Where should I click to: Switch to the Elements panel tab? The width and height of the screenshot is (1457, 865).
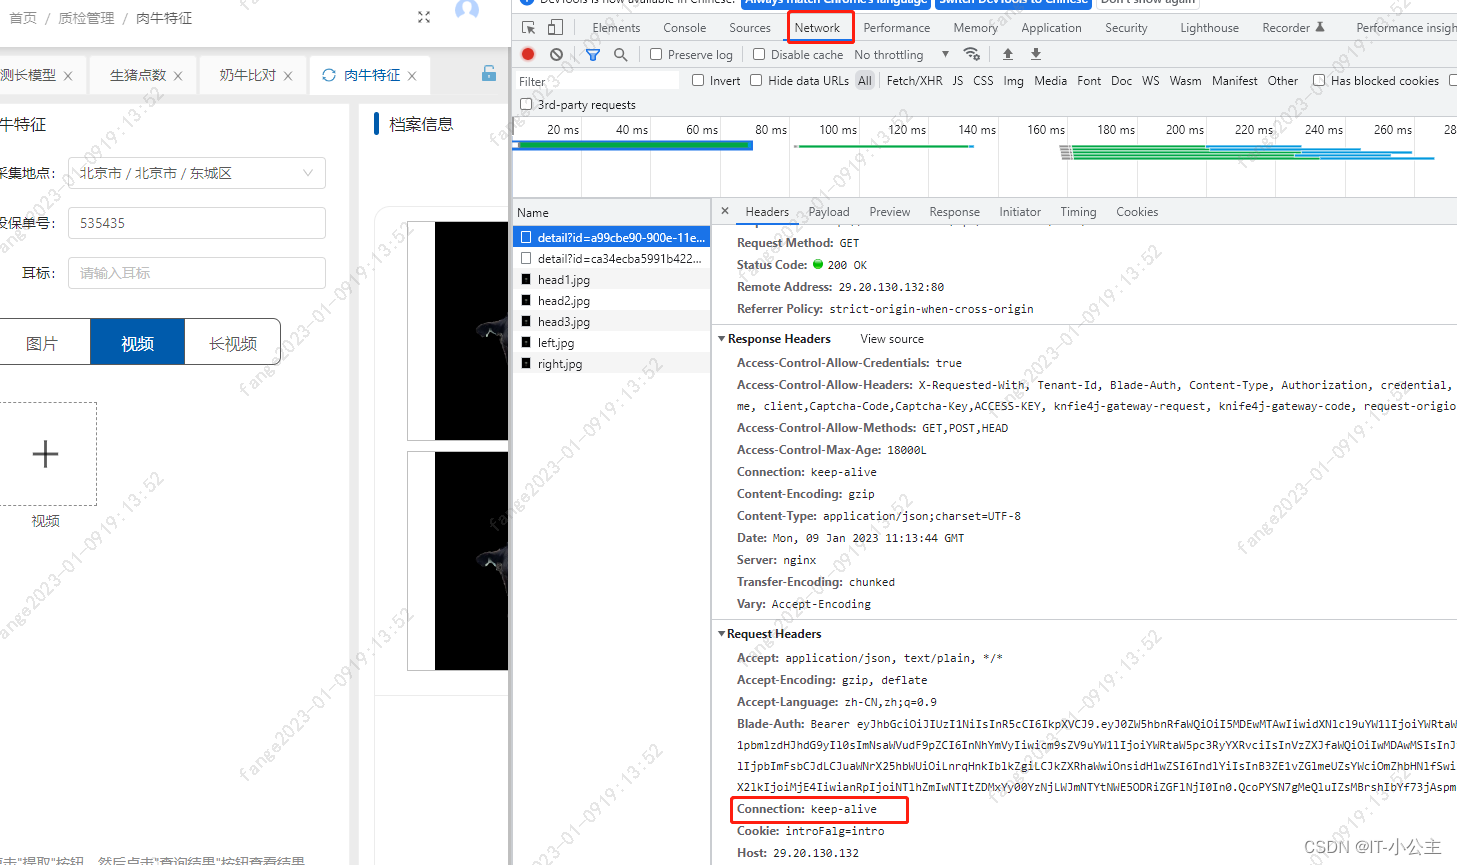(616, 28)
